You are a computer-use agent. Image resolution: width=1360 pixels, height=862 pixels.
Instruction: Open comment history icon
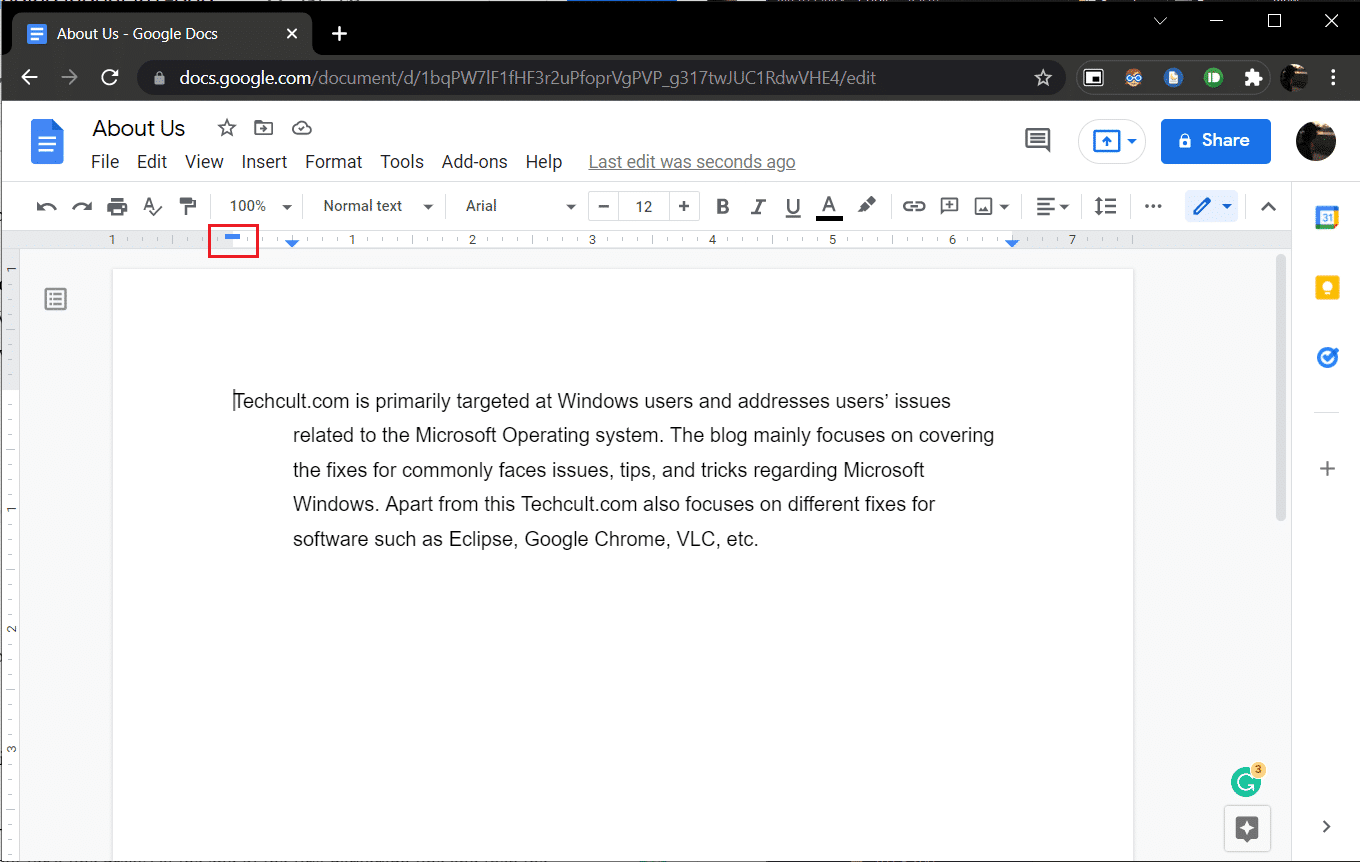(1038, 140)
